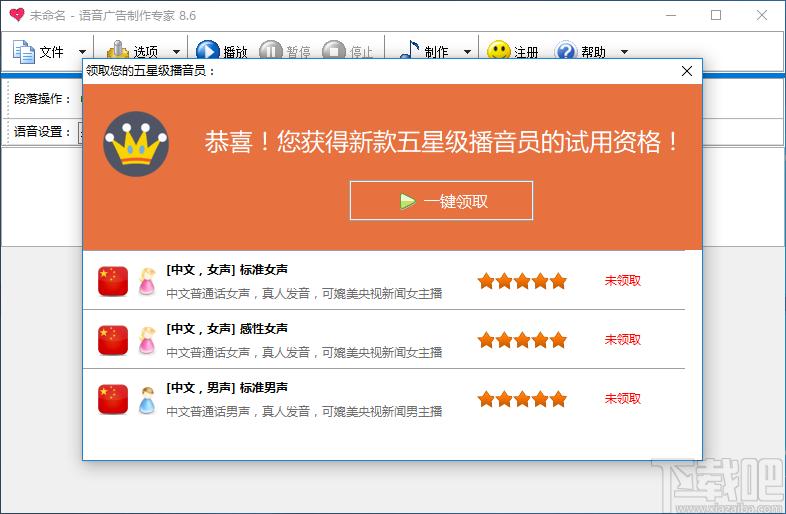Expand the 制作 dropdown arrow

(x=468, y=52)
